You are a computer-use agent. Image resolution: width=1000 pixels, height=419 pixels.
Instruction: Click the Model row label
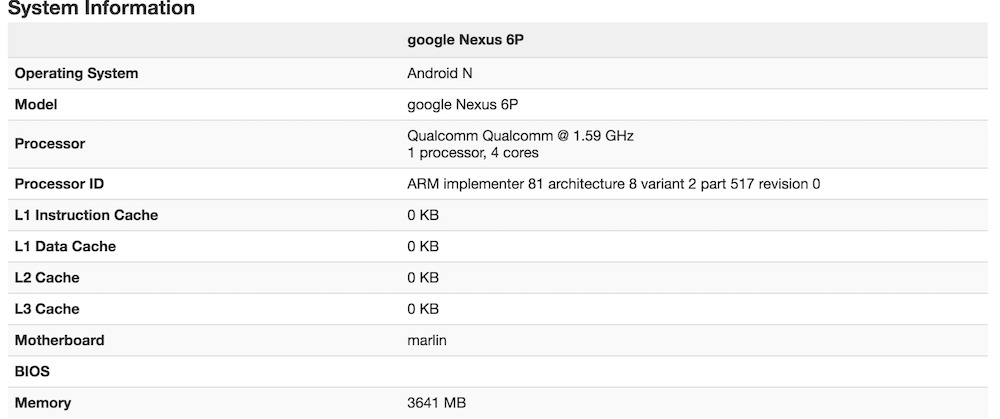pos(36,104)
